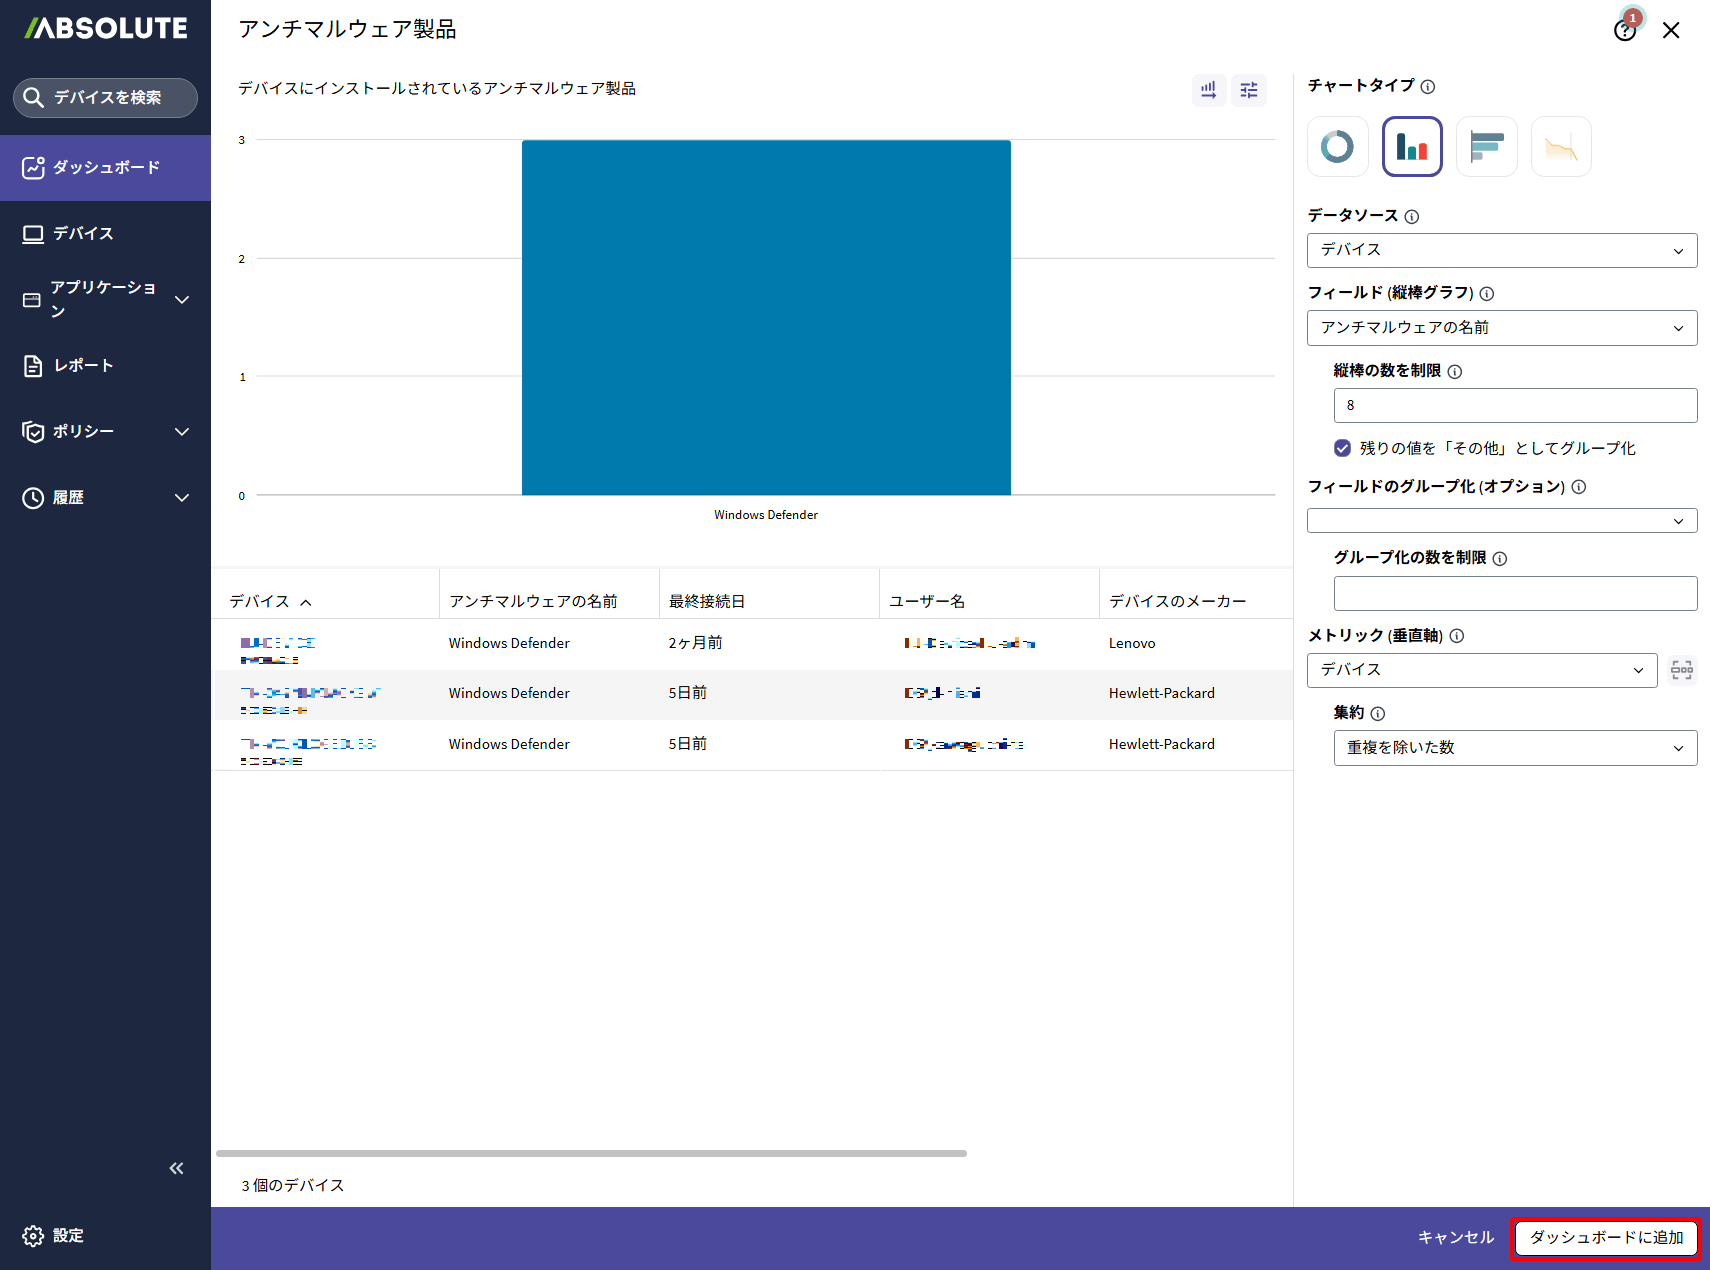Expand the アプリケーション menu chevron
The width and height of the screenshot is (1710, 1270).
coord(182,300)
